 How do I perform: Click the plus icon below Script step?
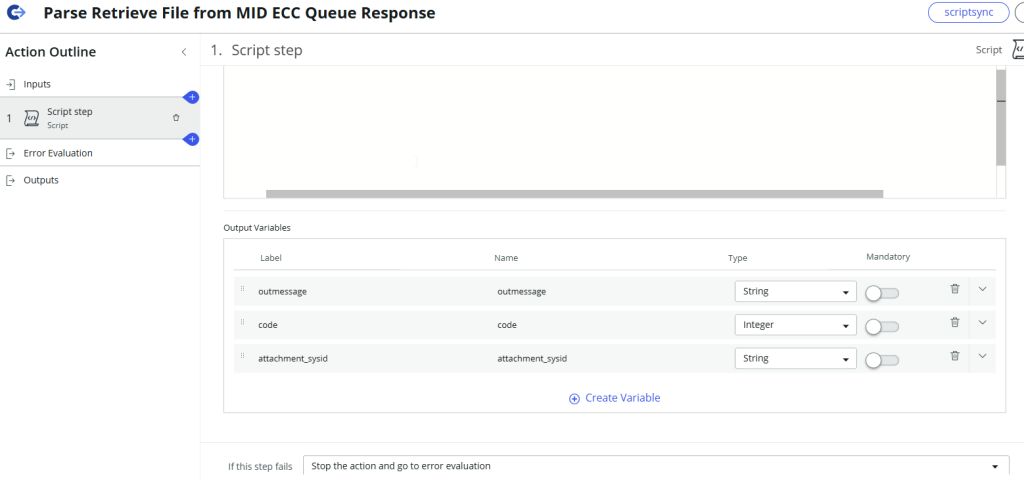click(x=192, y=139)
